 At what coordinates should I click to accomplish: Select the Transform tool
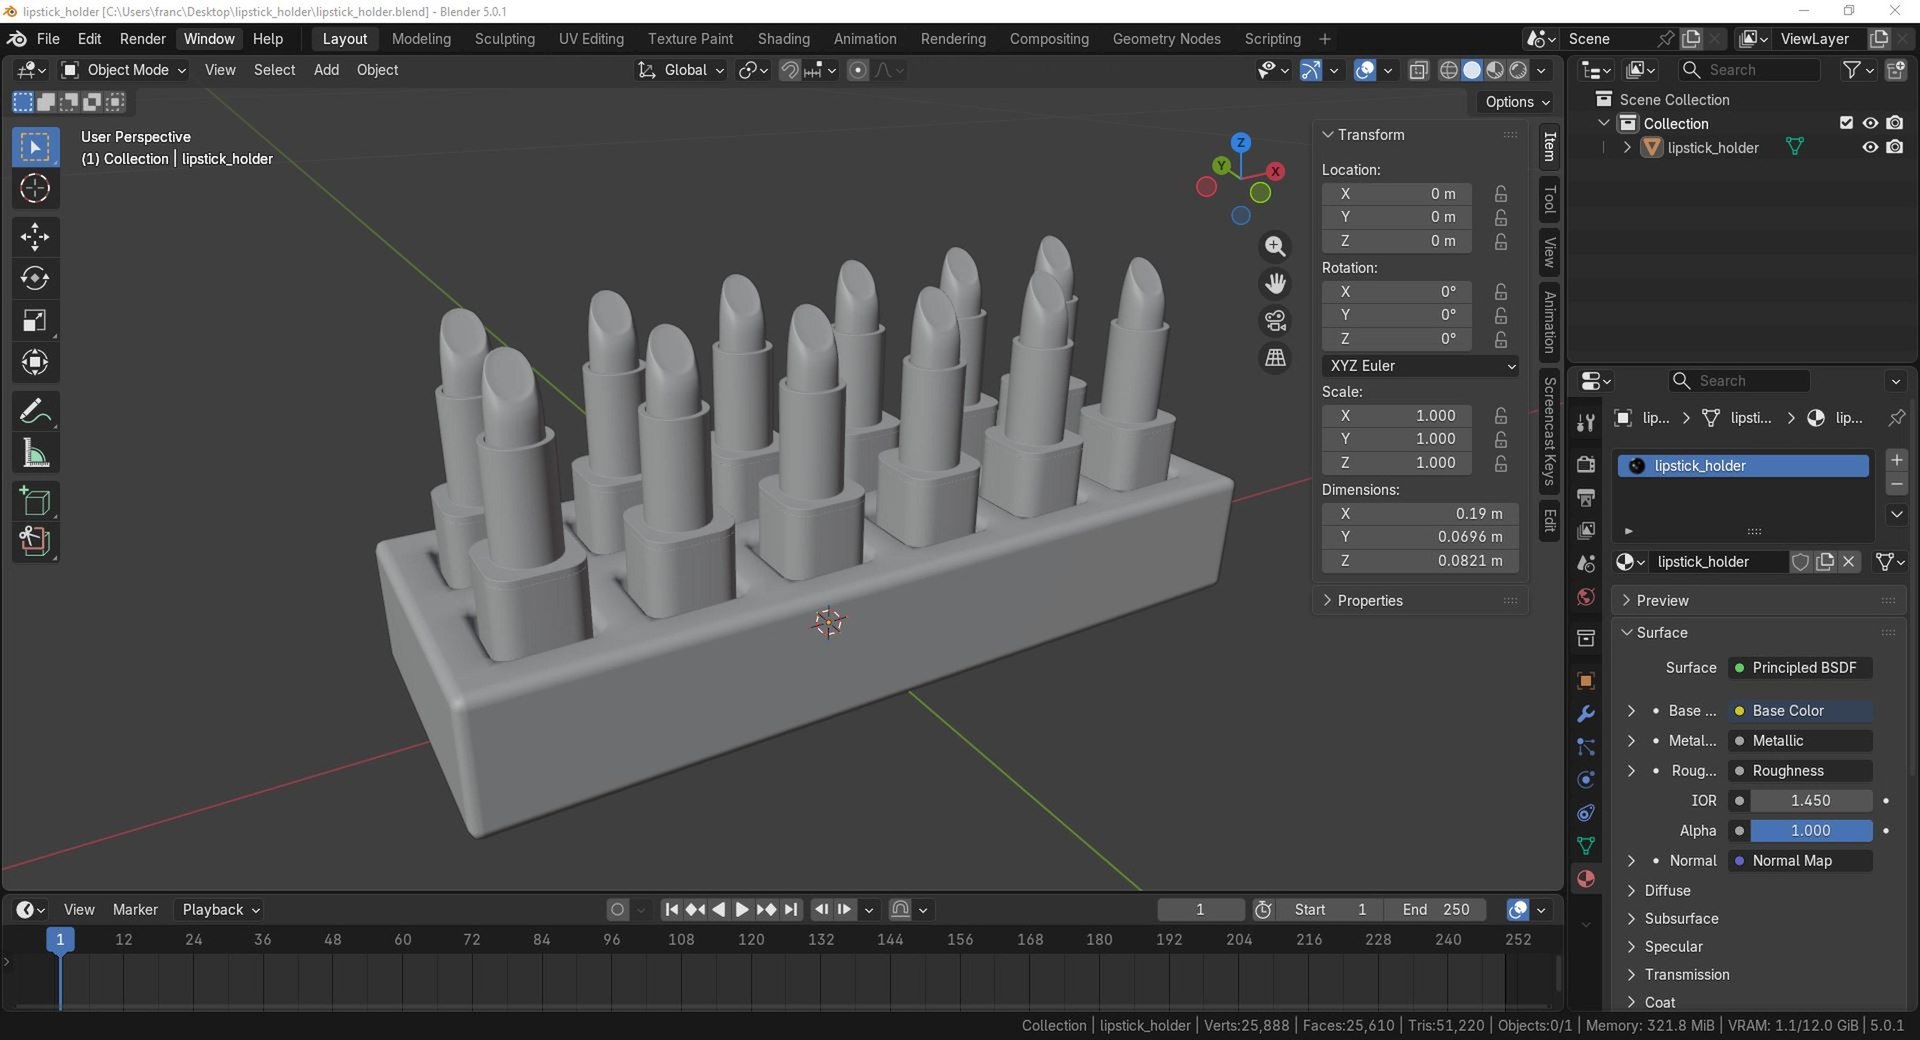35,362
